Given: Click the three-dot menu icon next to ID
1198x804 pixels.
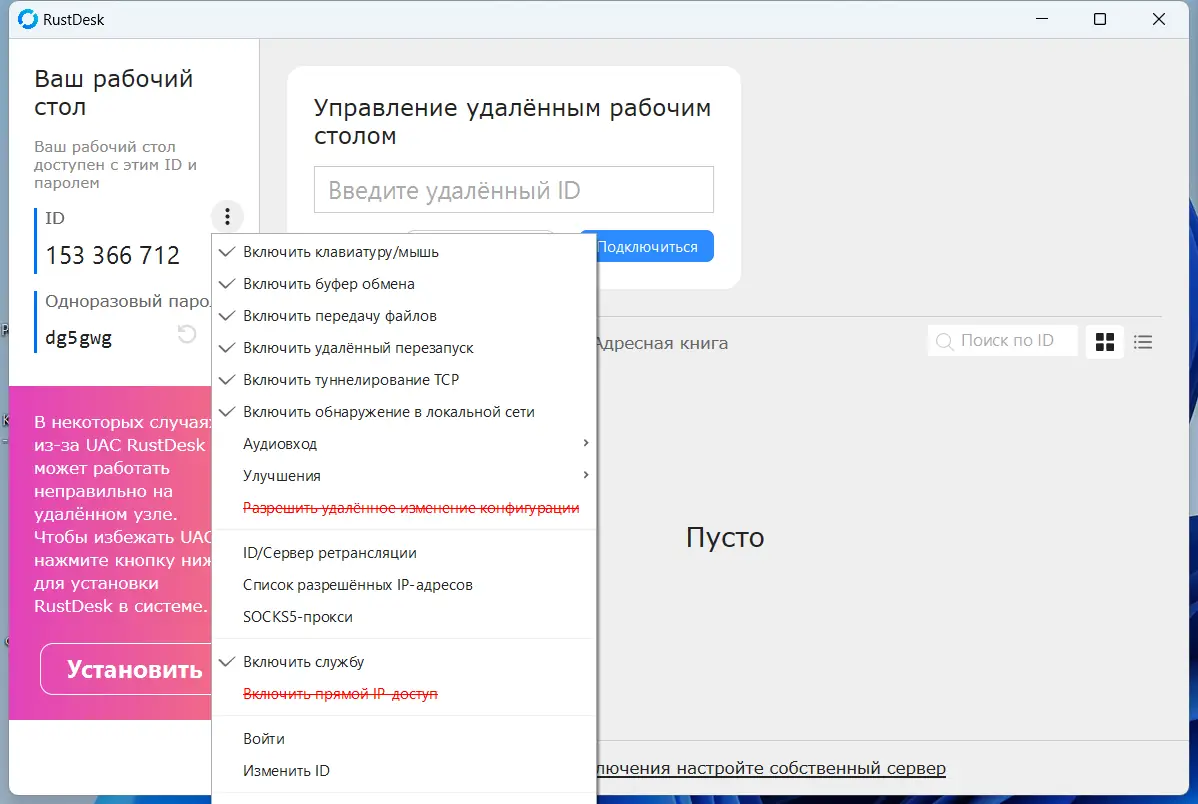Looking at the screenshot, I should (227, 217).
